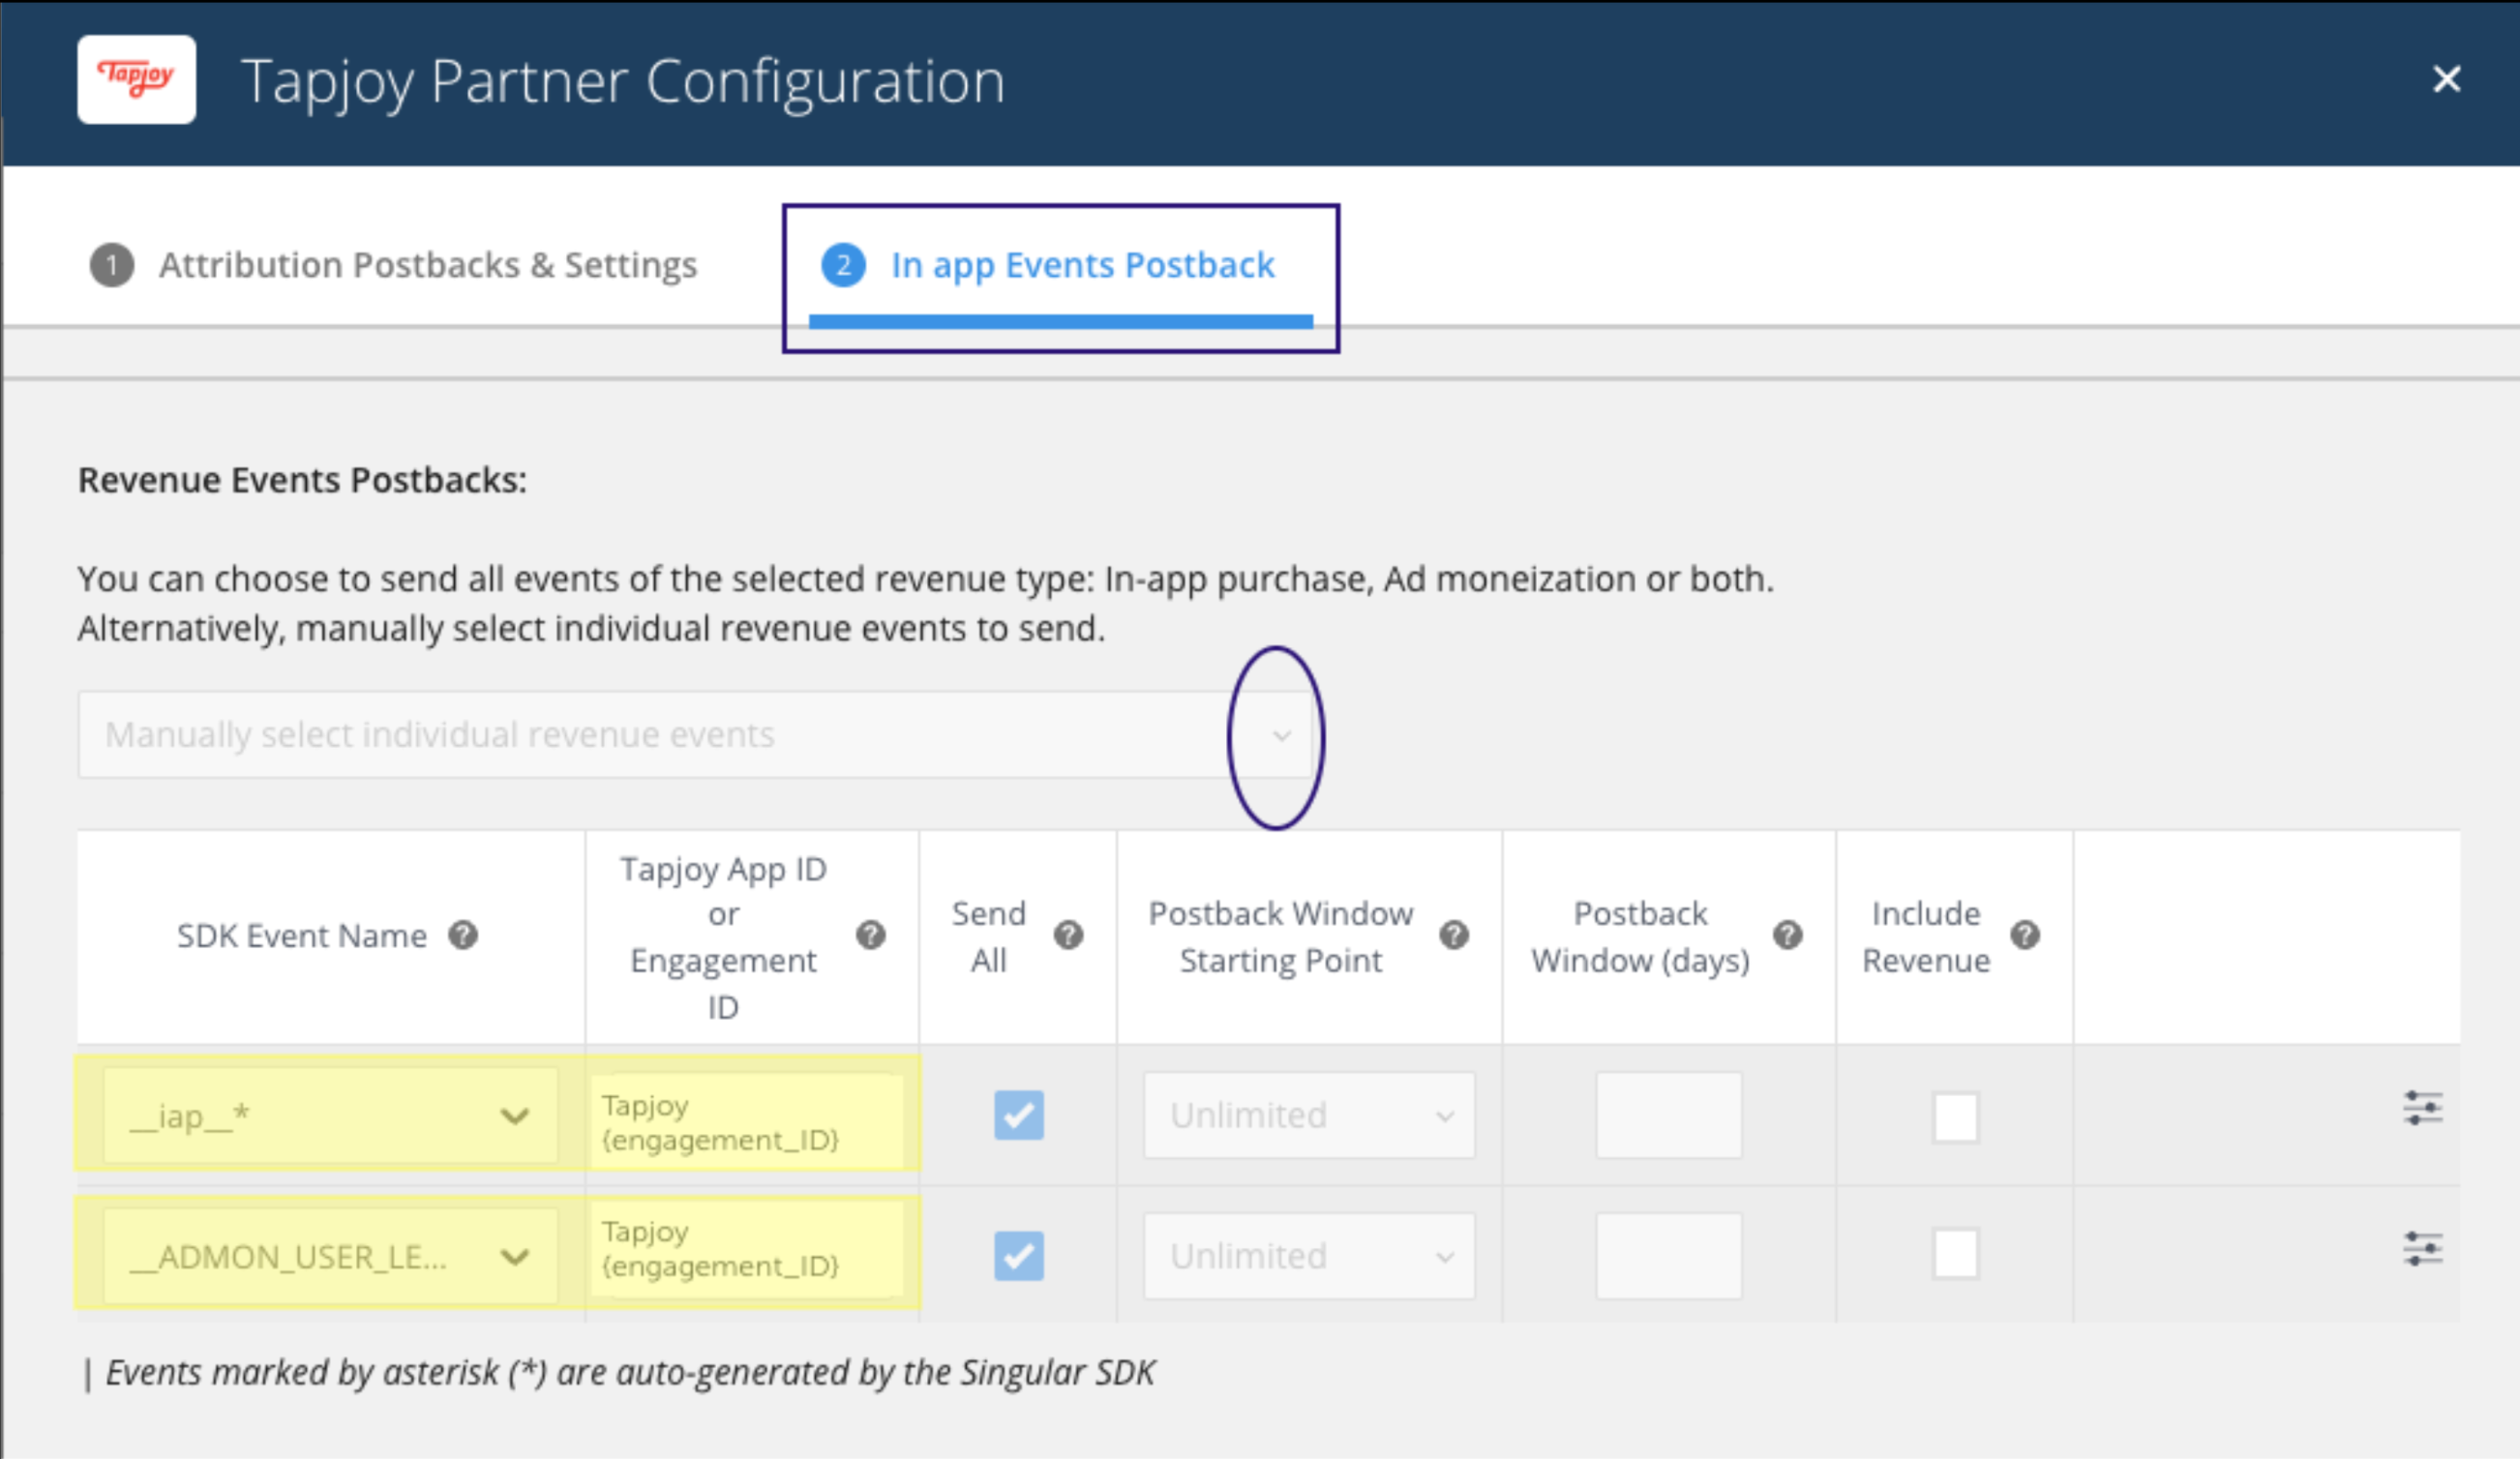Image resolution: width=2520 pixels, height=1459 pixels.
Task: Expand the revenue events selection dropdown
Action: click(x=1281, y=736)
